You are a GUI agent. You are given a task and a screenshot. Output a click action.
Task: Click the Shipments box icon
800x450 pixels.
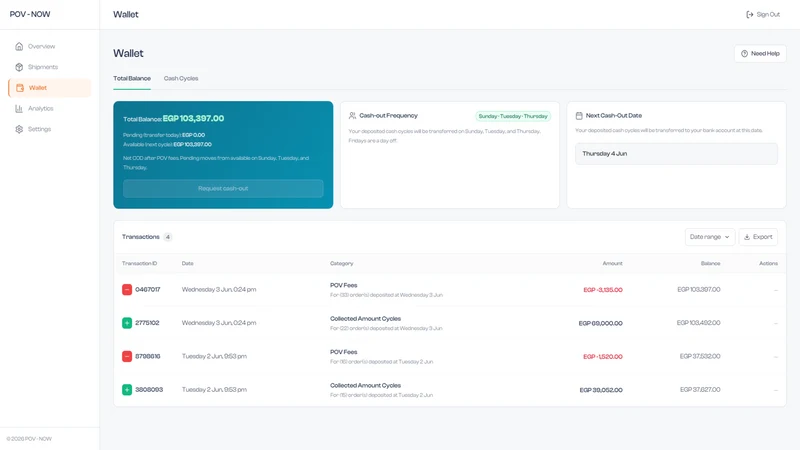(x=19, y=67)
